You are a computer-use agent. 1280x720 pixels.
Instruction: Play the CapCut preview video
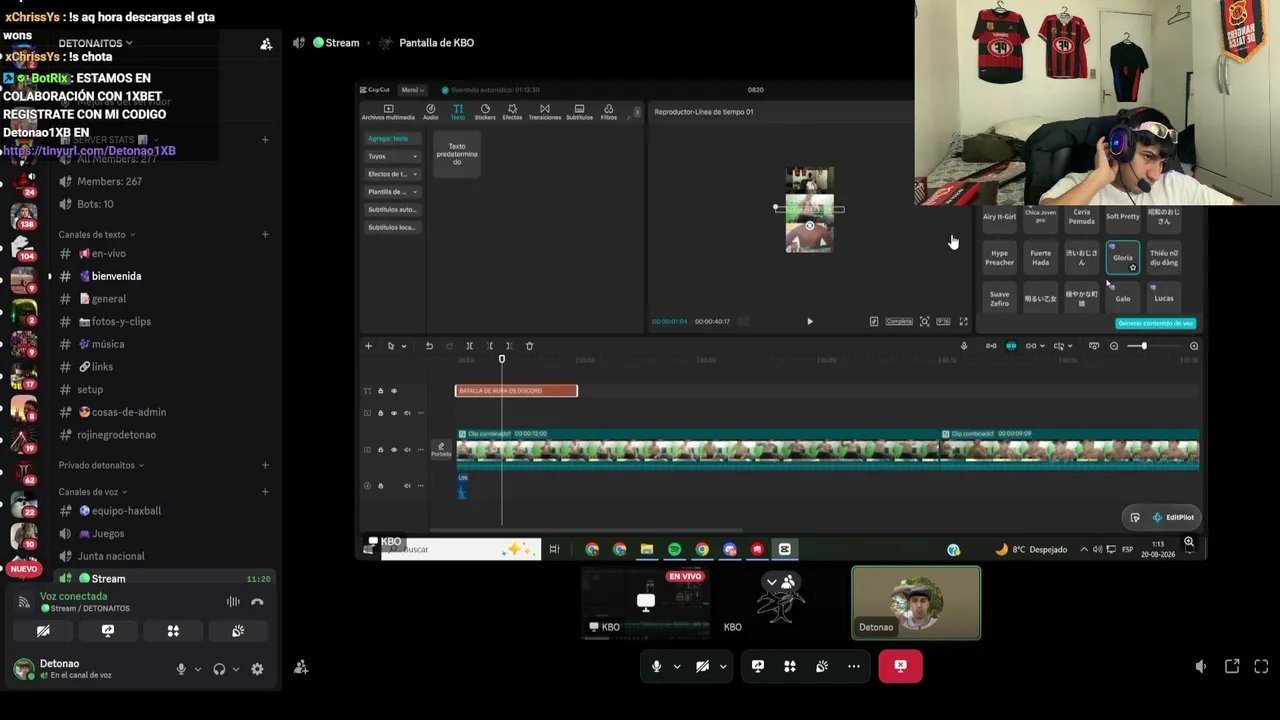tap(810, 322)
